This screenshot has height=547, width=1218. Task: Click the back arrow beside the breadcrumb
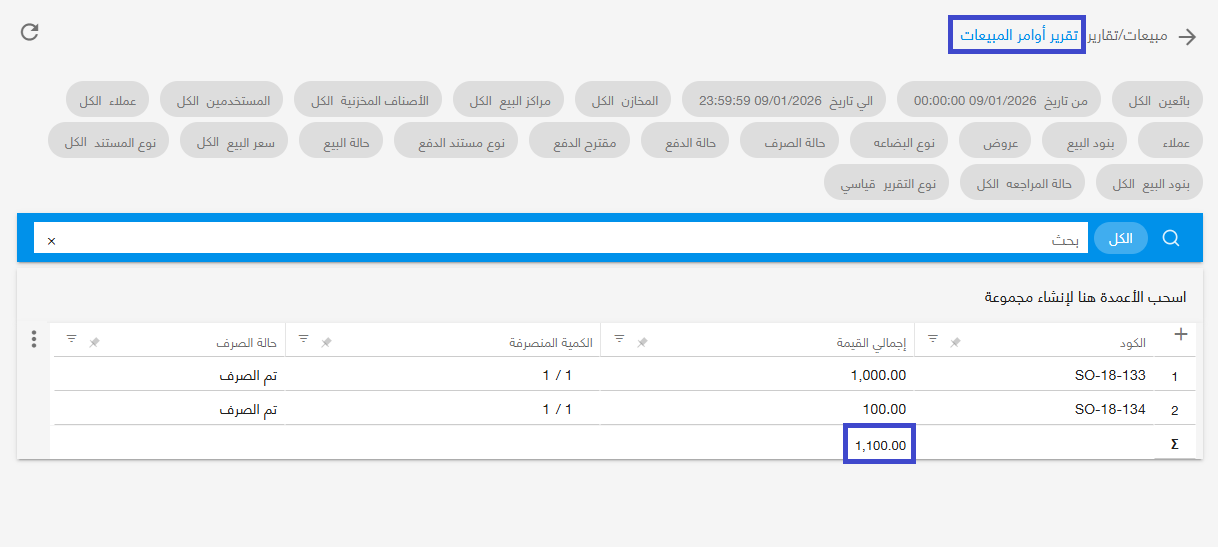tap(1187, 37)
